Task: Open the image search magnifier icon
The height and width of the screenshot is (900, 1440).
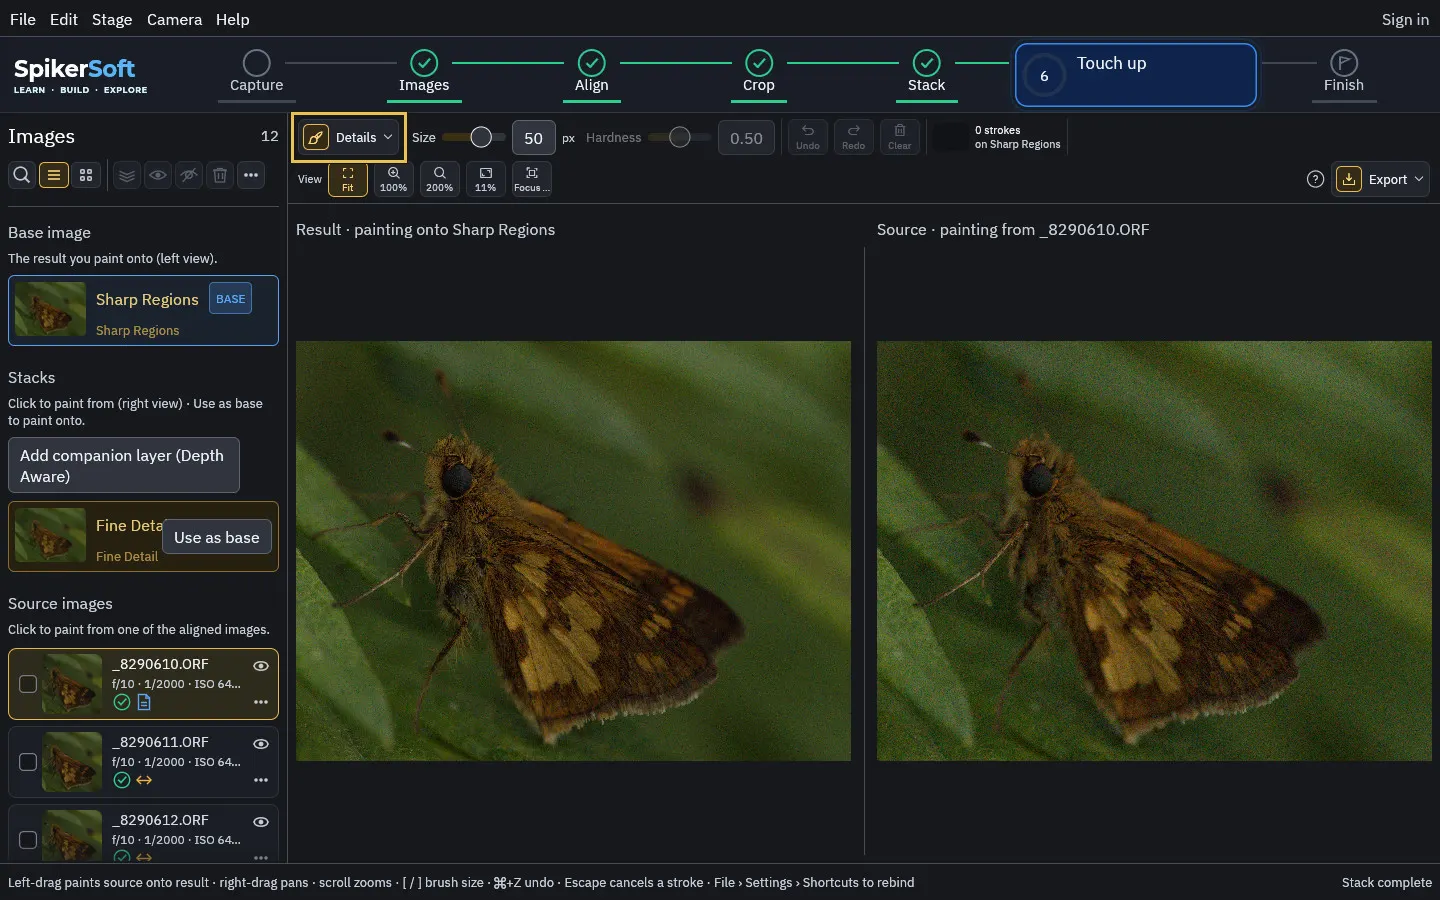Action: [x=21, y=175]
